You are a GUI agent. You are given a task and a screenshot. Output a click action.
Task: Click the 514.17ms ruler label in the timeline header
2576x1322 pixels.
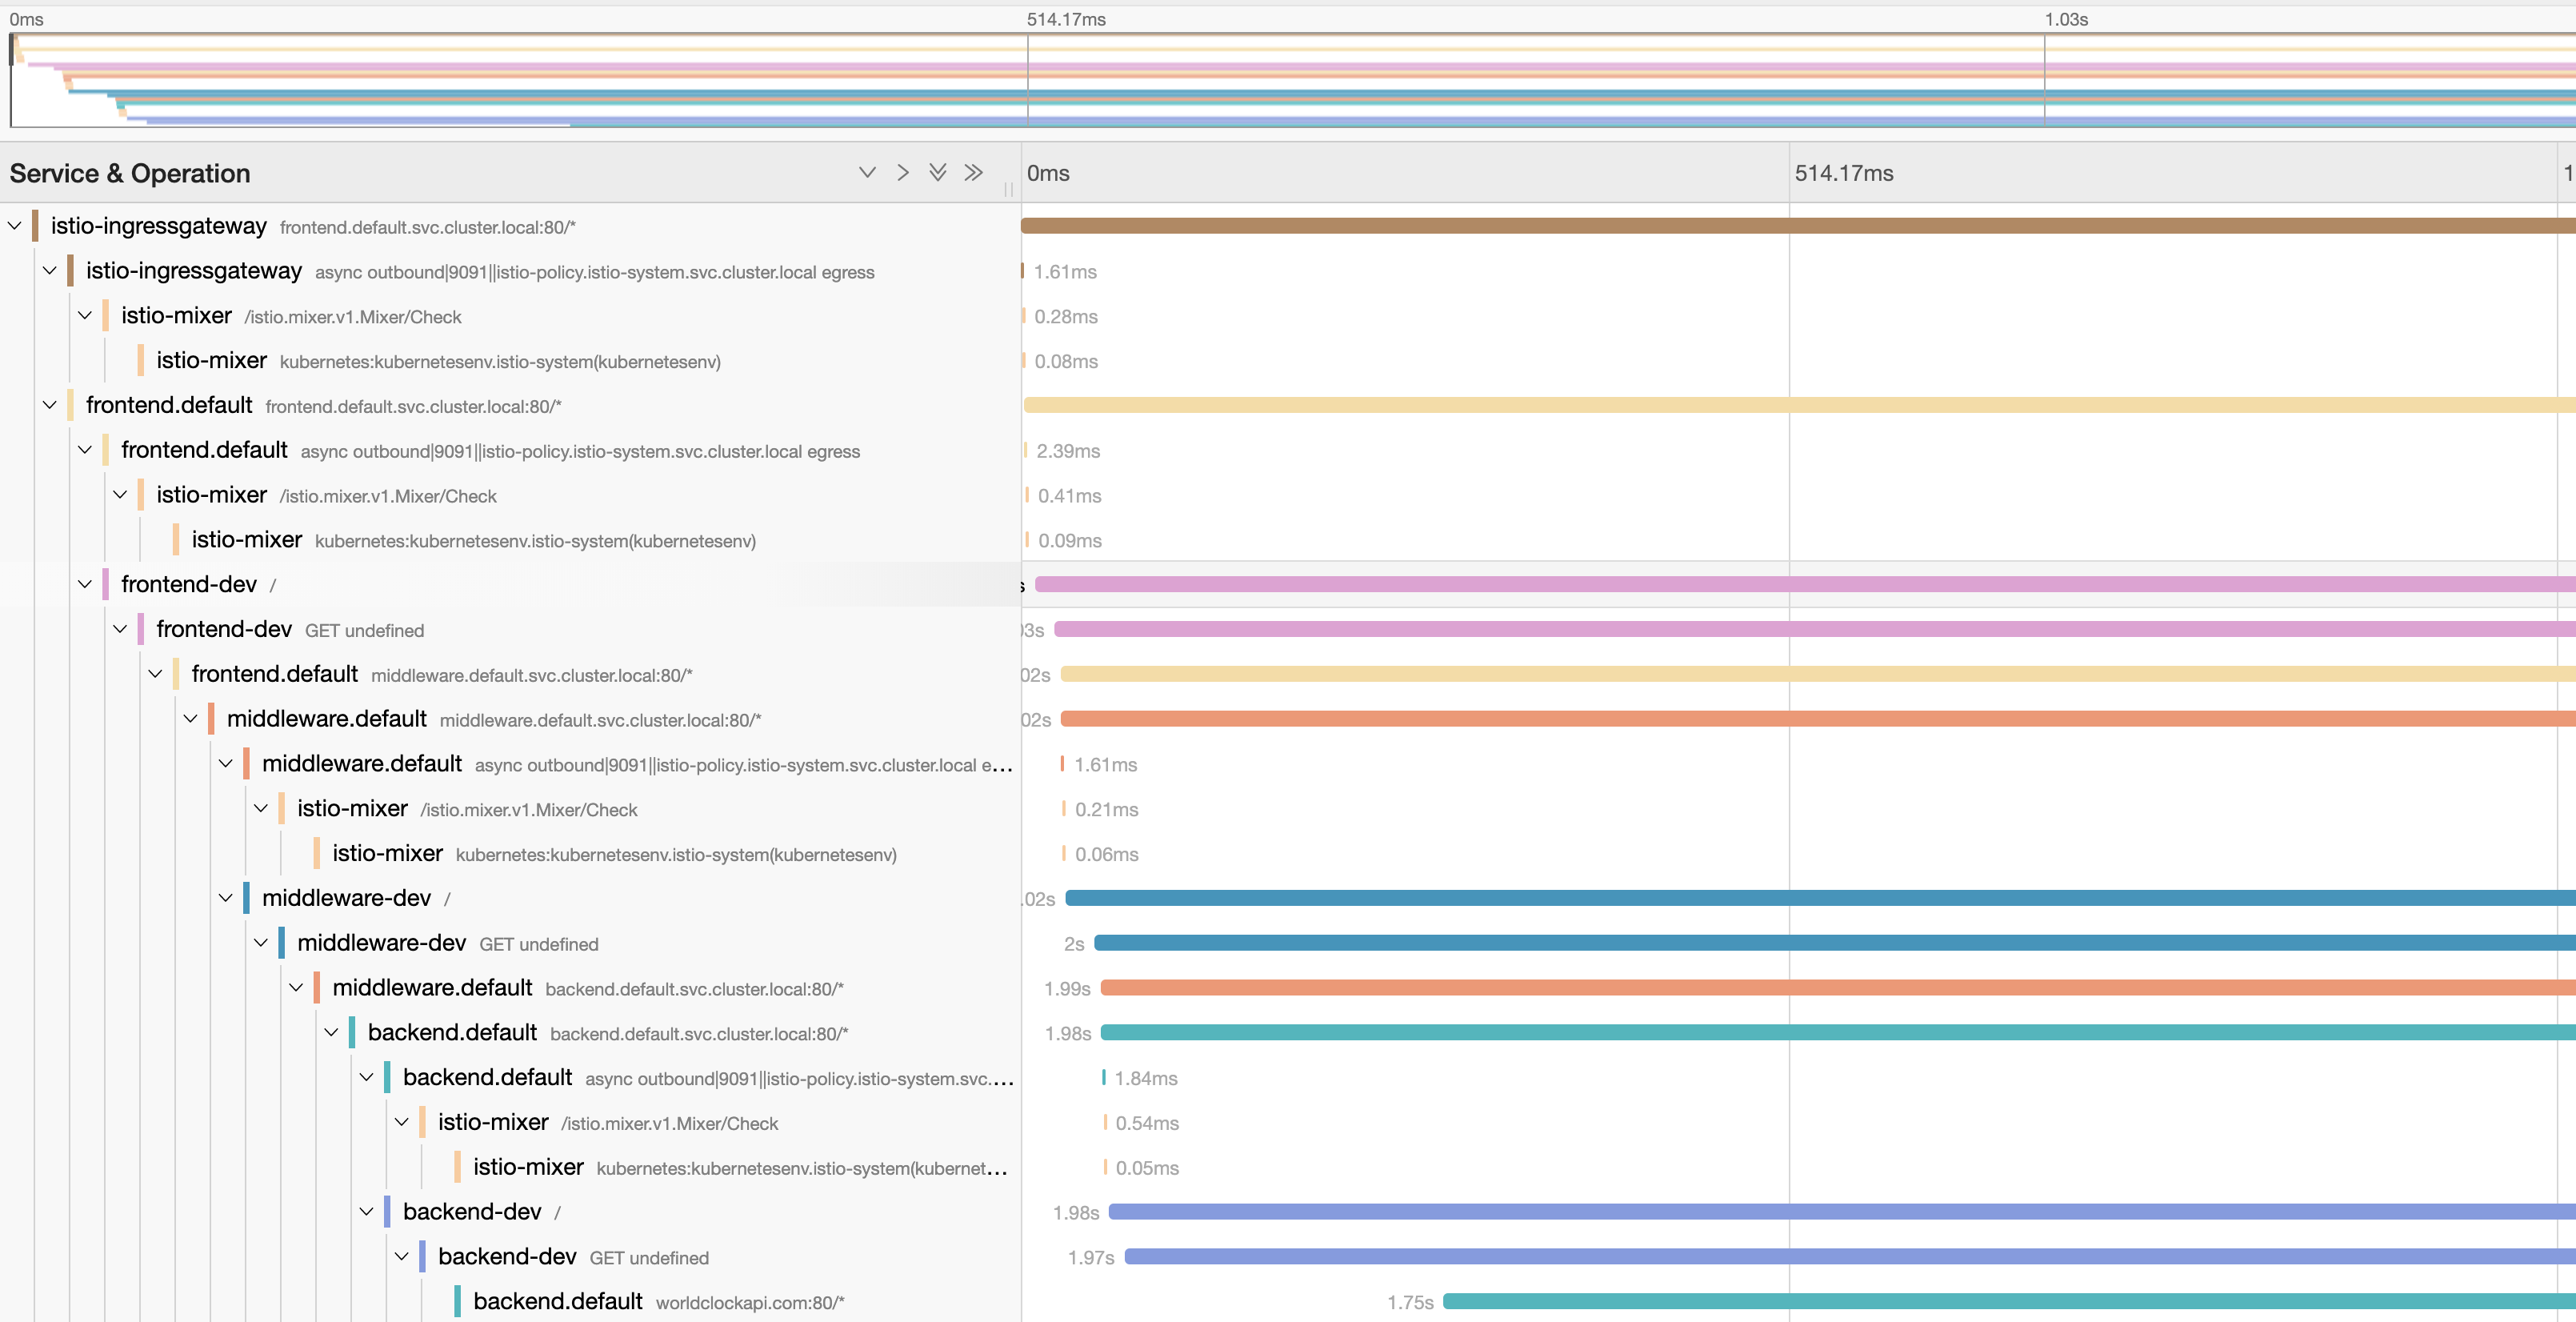tap(1843, 173)
